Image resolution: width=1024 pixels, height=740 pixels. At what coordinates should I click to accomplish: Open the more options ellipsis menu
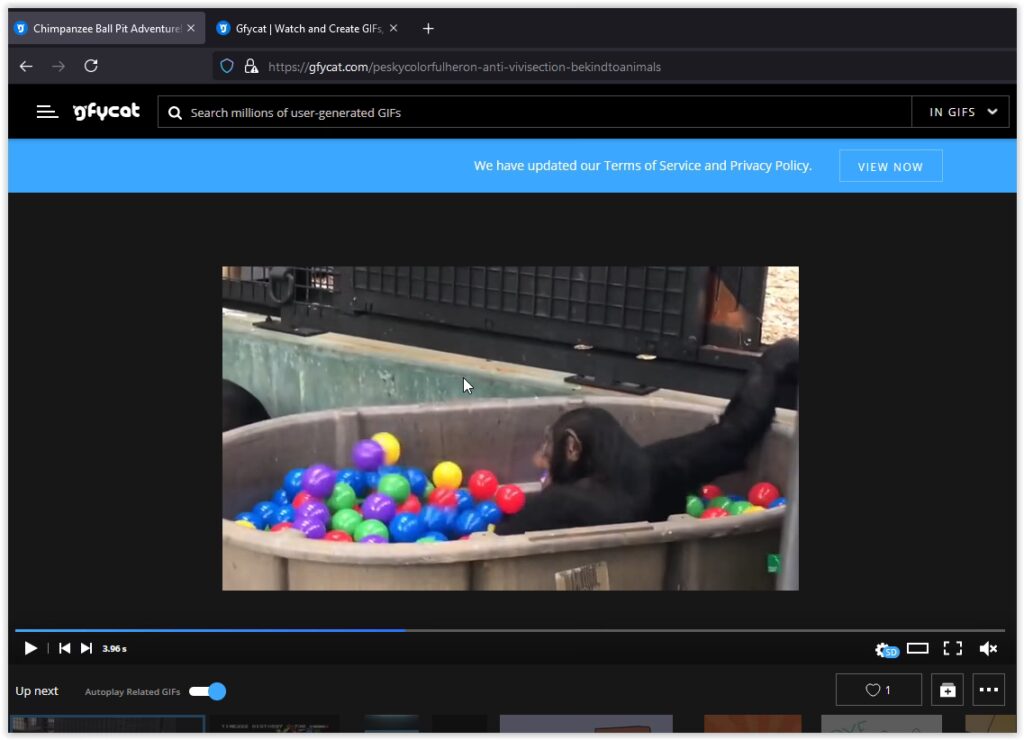(988, 690)
